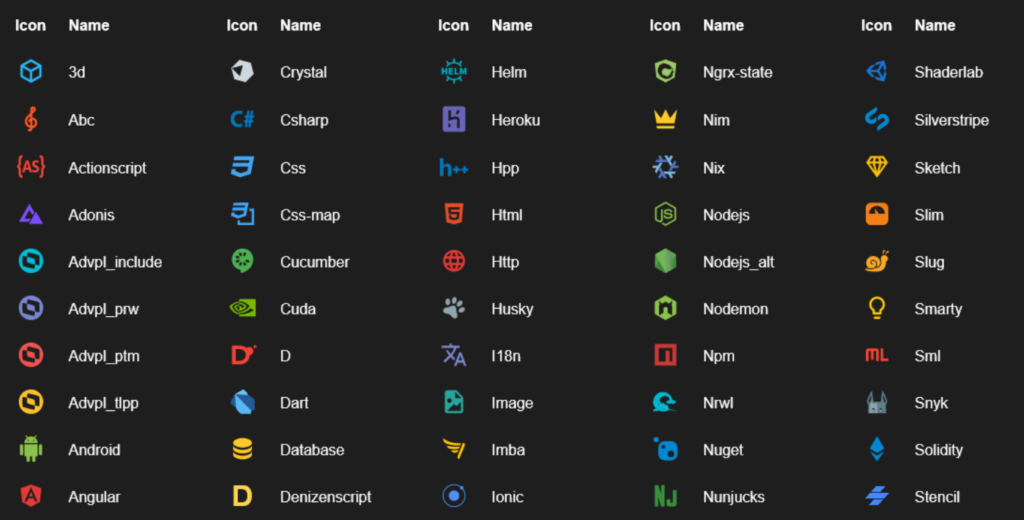This screenshot has width=1024, height=520.
Task: Click the Dart blue icon
Action: (242, 402)
